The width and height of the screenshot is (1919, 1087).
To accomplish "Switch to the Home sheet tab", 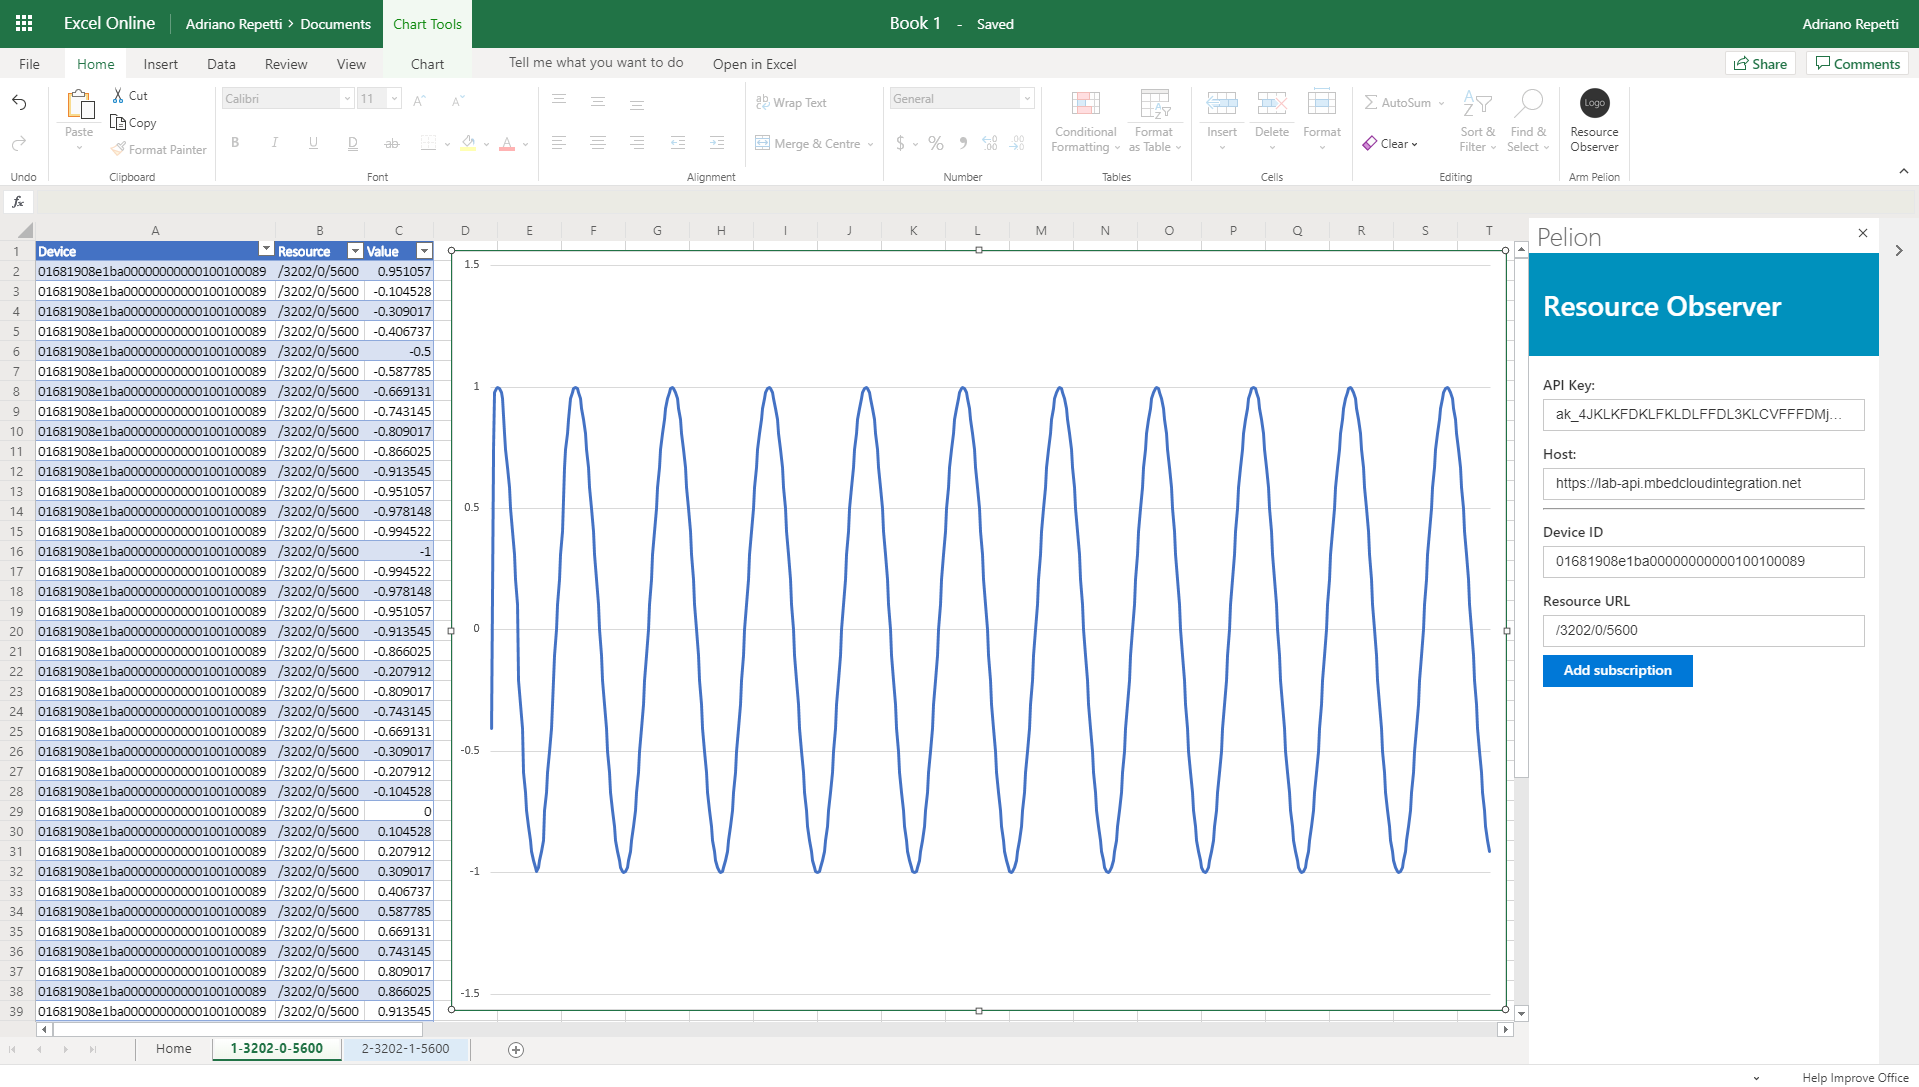I will tap(173, 1049).
